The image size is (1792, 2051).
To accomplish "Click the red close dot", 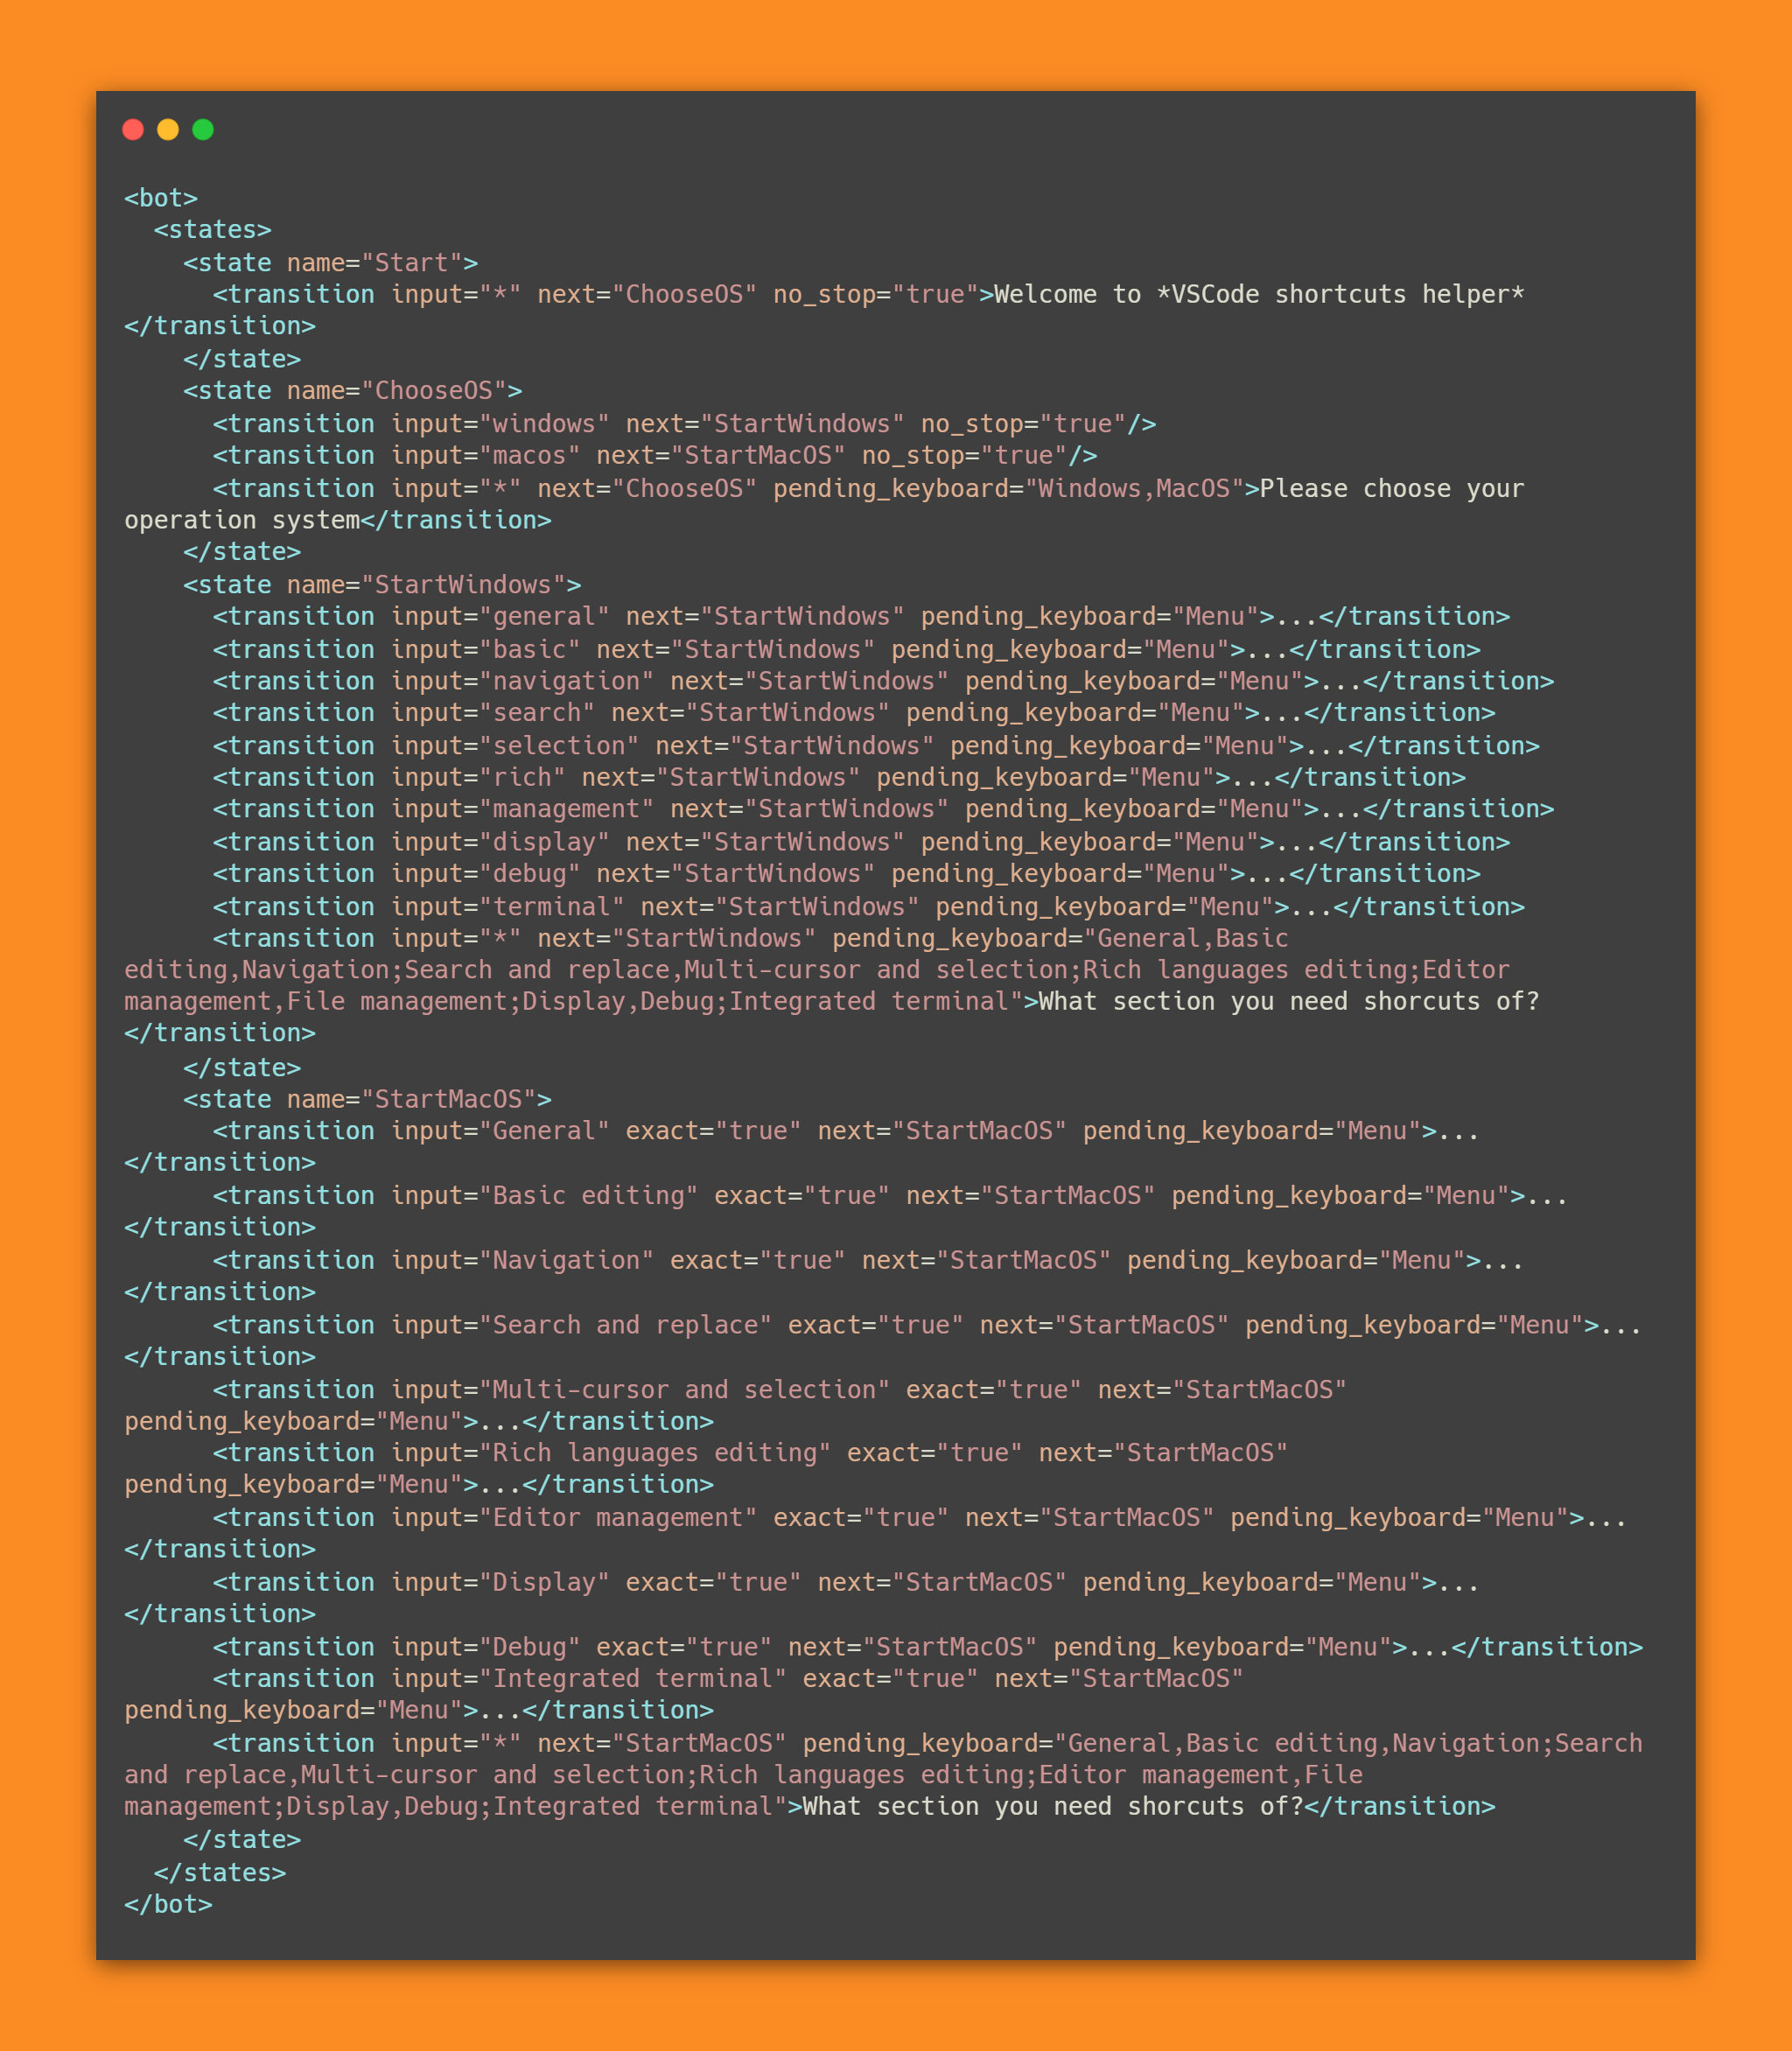I will 133,129.
